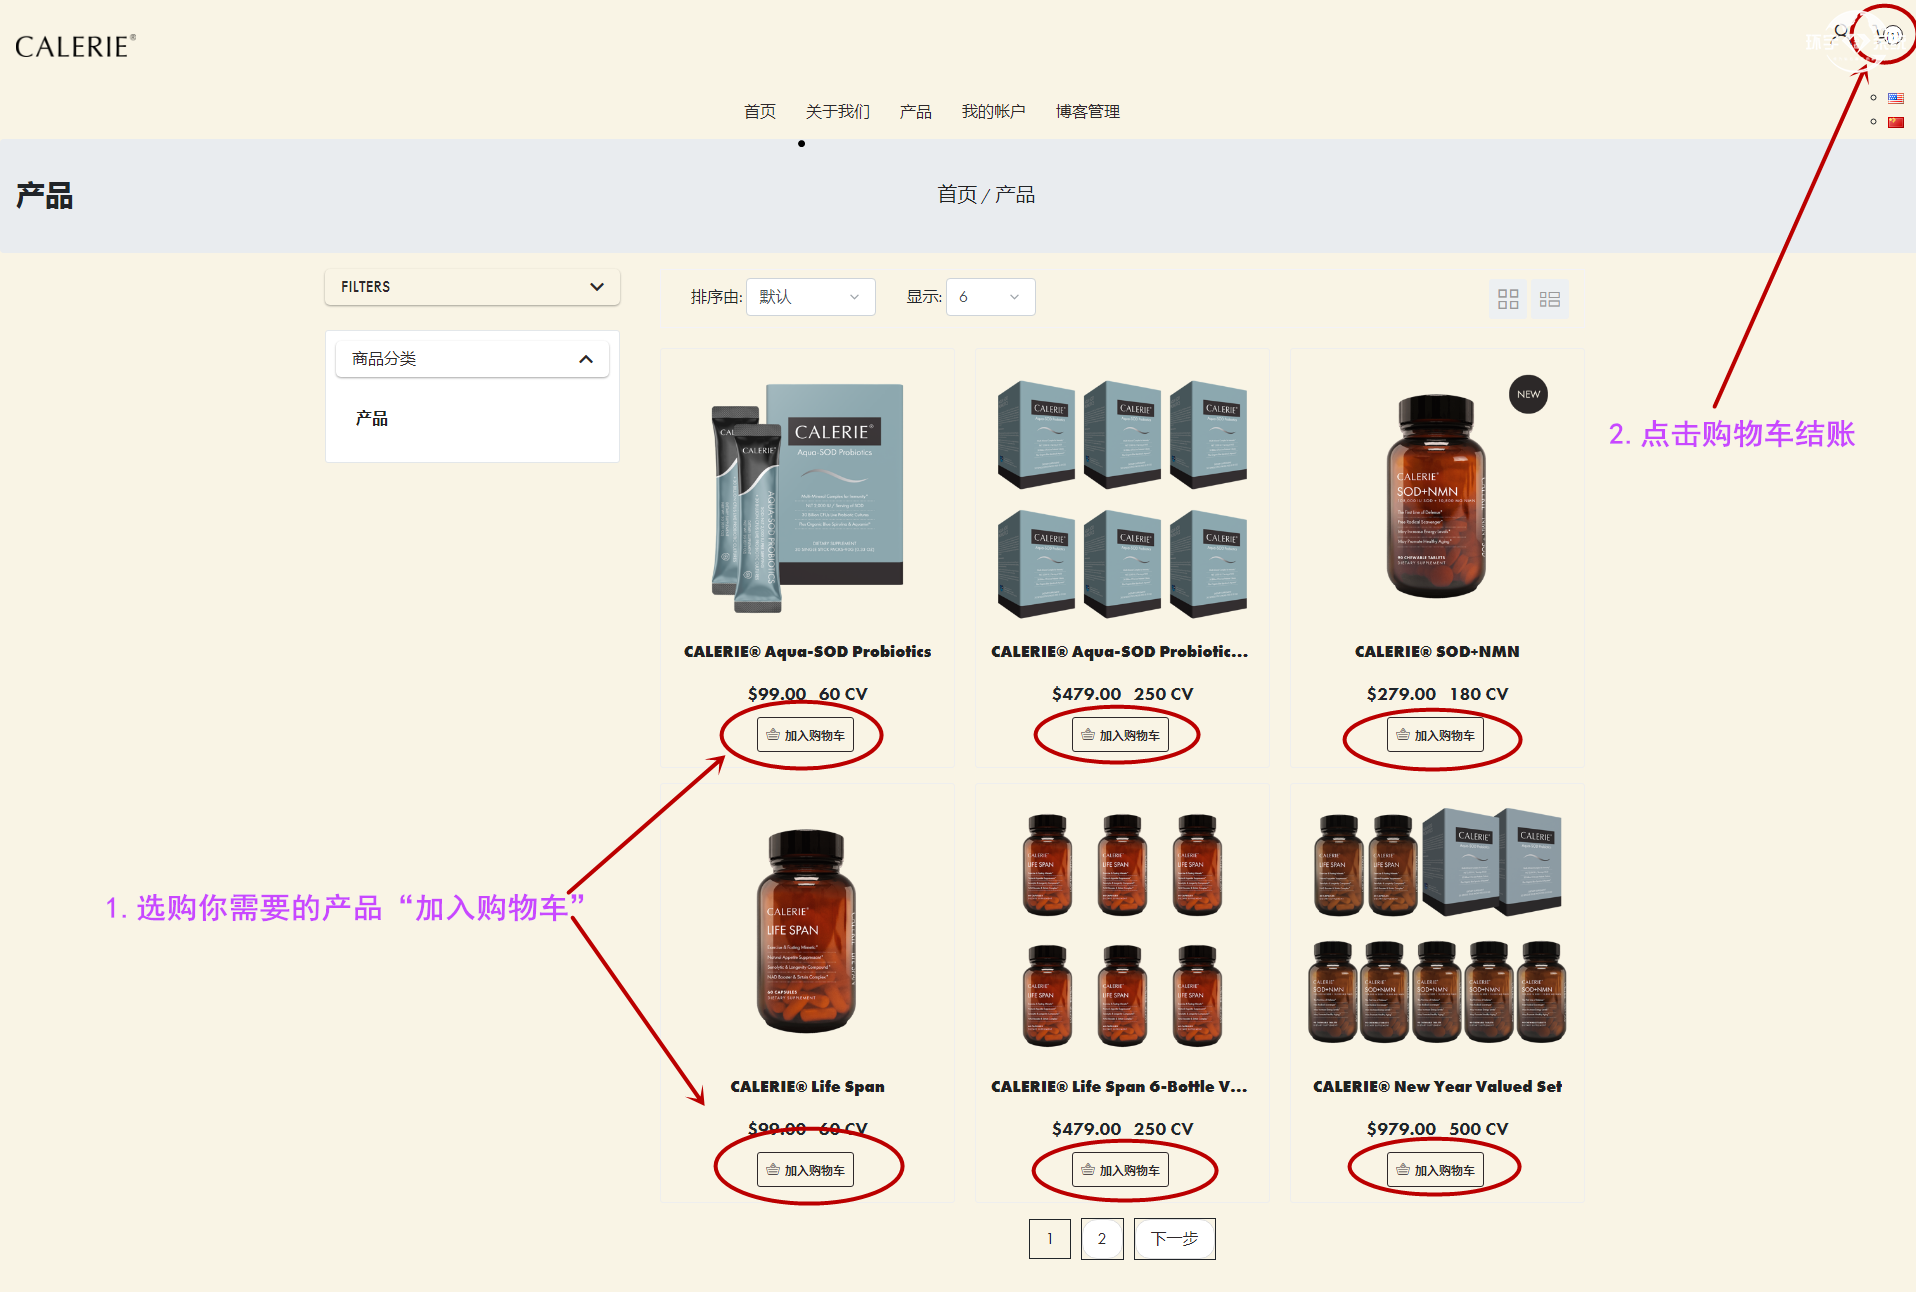
Task: Open 产品 in the navigation menu
Action: point(916,111)
